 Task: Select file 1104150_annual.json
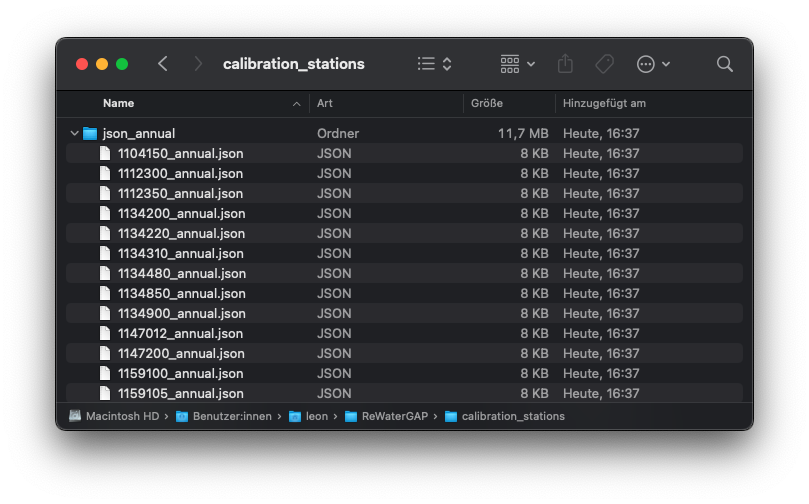point(180,153)
